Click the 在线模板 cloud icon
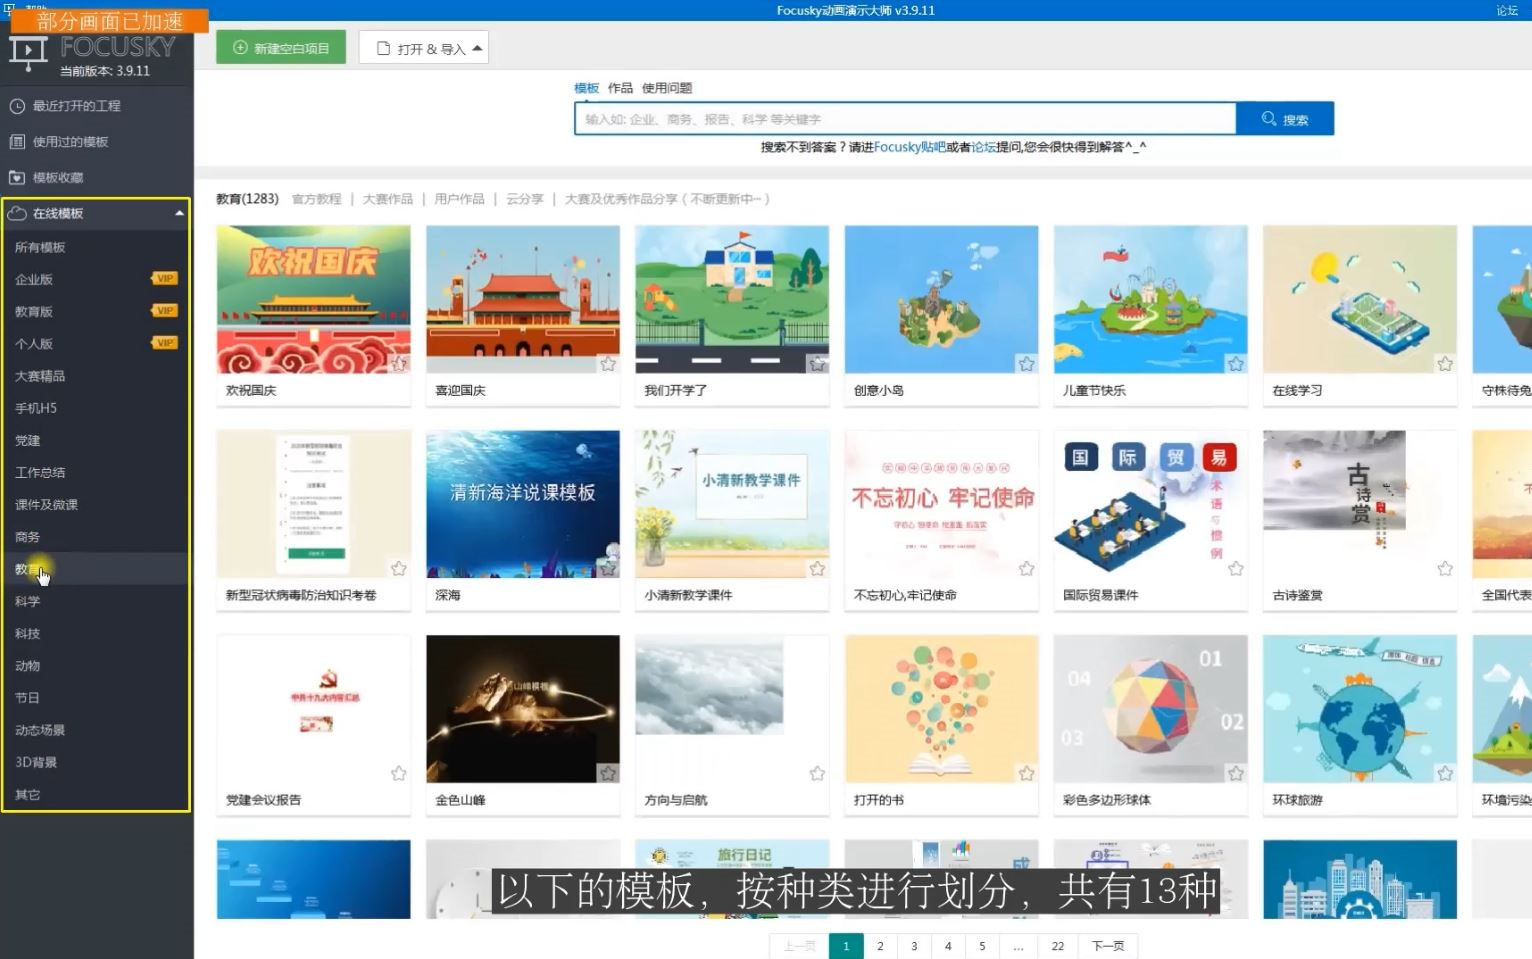1532x959 pixels. (17, 212)
